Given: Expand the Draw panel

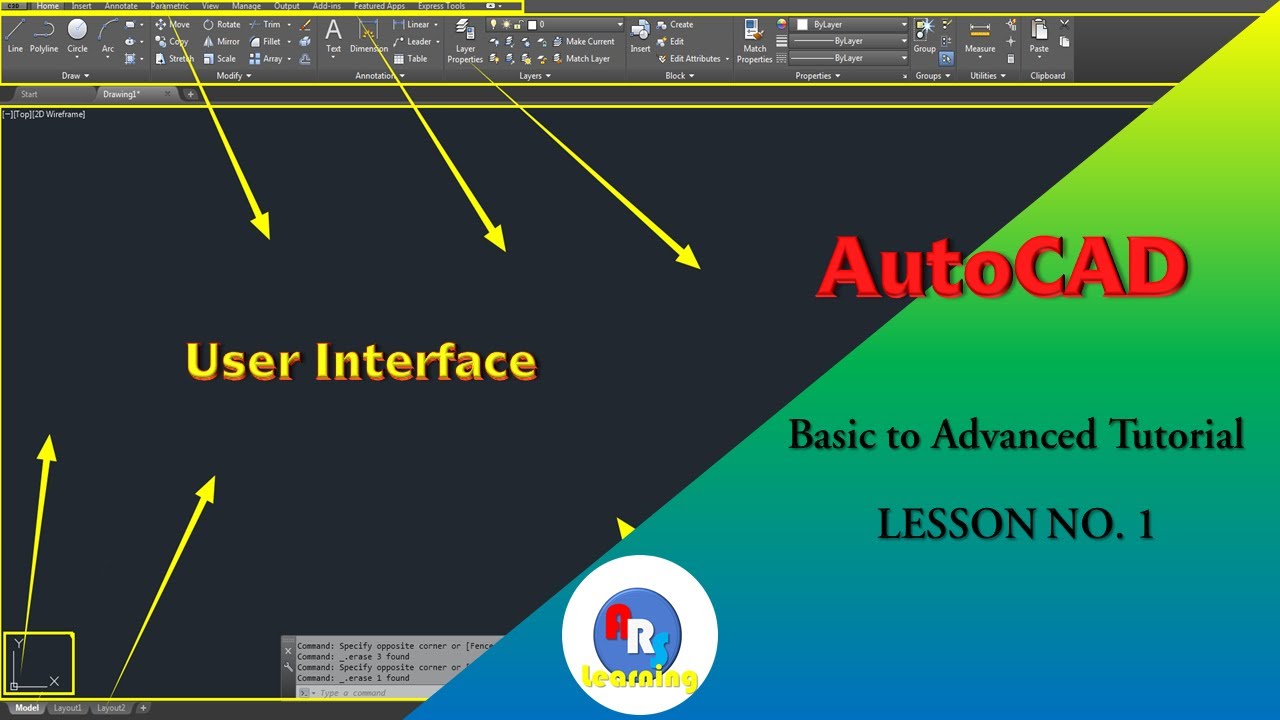Looking at the screenshot, I should (x=75, y=76).
